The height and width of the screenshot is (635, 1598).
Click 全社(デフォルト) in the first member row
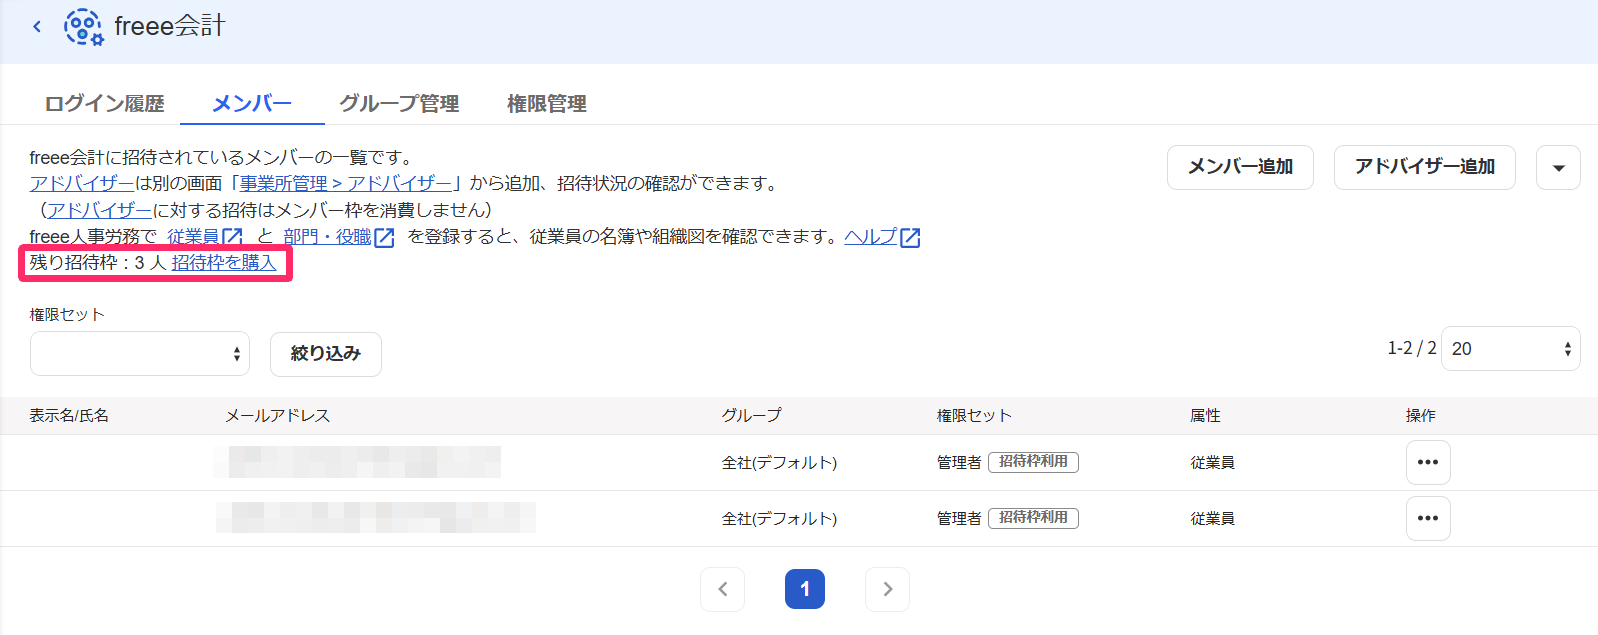tap(779, 463)
